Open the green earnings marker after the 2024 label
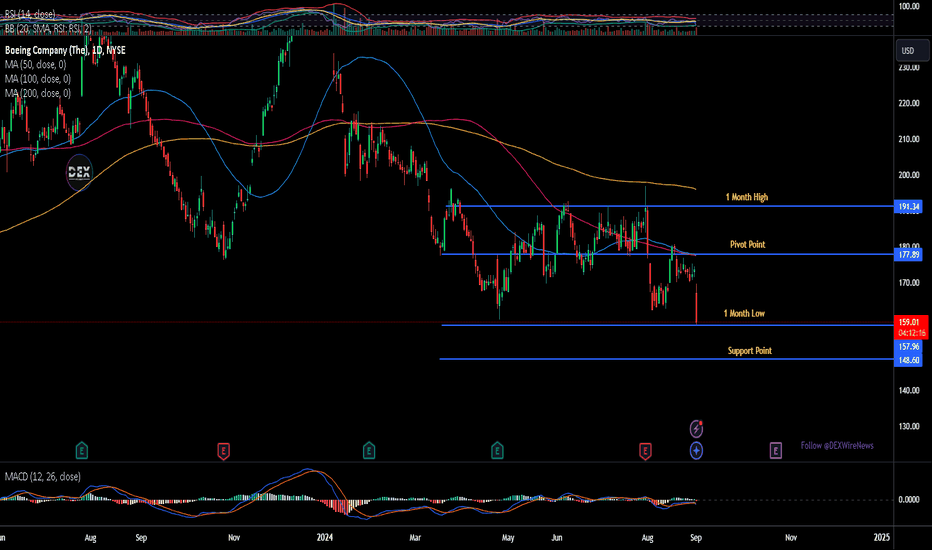The height and width of the screenshot is (550, 932). [369, 451]
